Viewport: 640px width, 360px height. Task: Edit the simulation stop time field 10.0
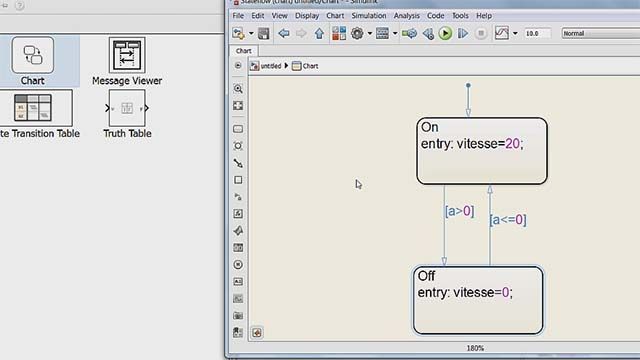537,33
